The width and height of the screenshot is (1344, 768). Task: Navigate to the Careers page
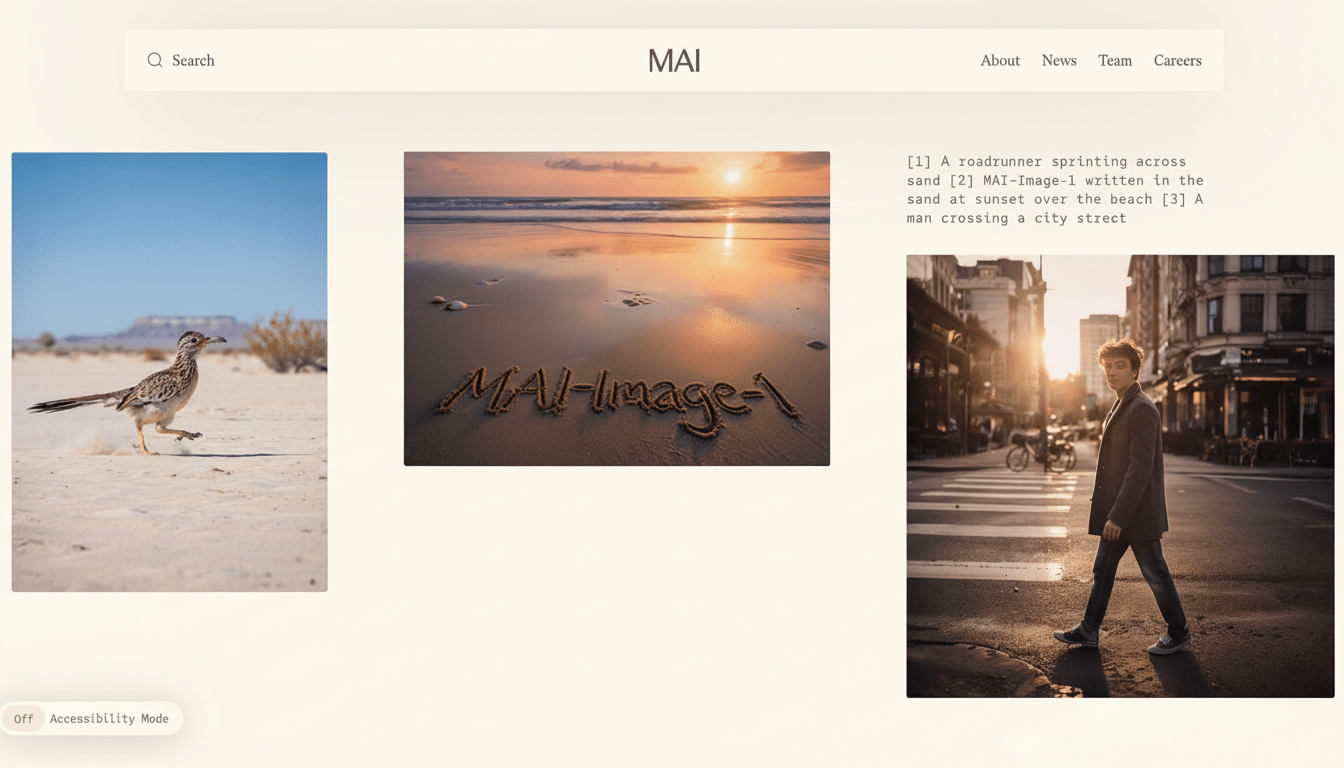[1177, 60]
